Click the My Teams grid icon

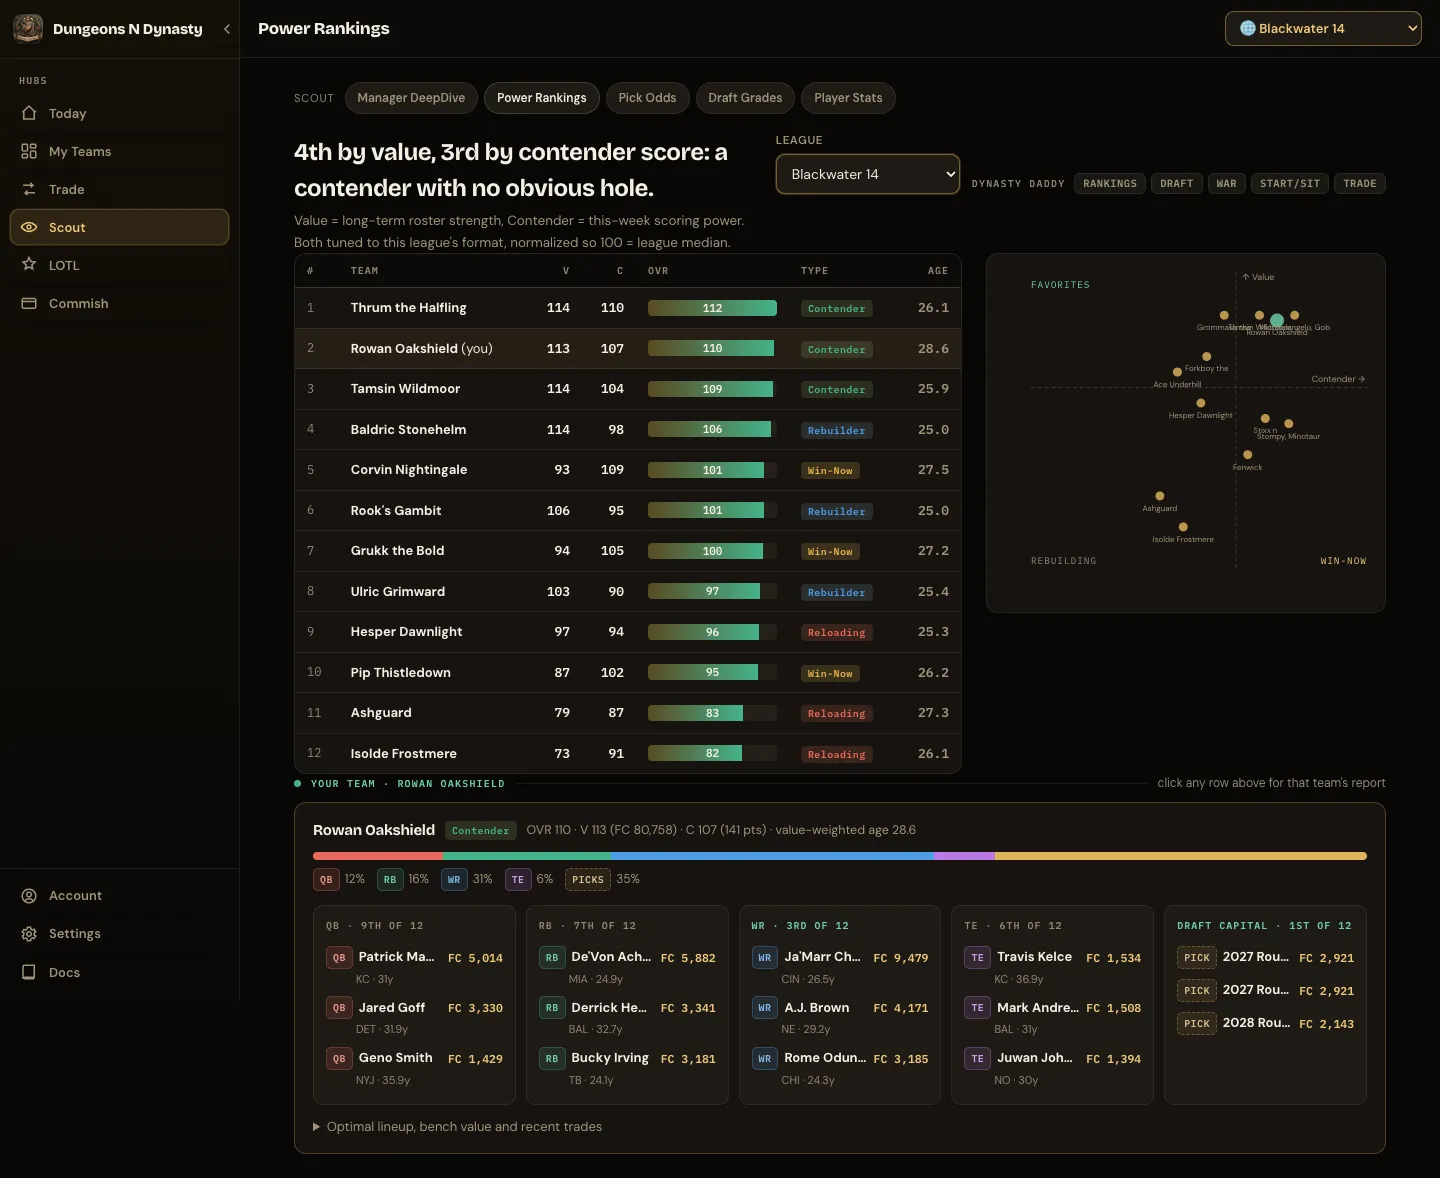point(29,151)
